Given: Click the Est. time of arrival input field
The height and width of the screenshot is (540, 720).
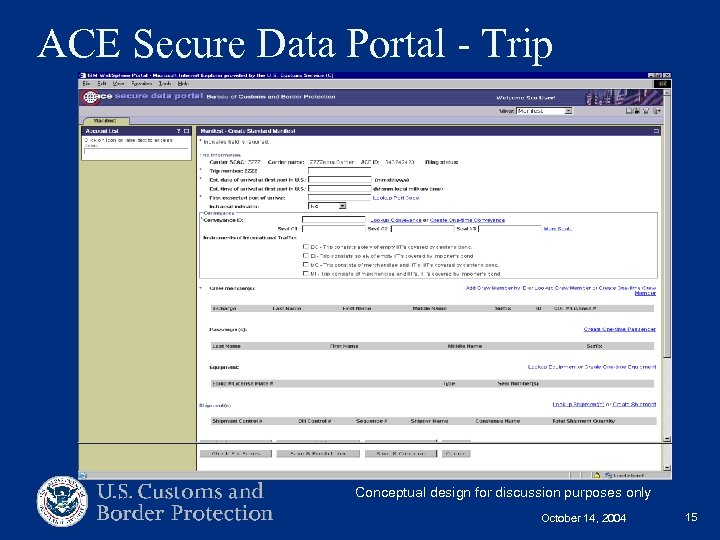Looking at the screenshot, I should (x=339, y=189).
